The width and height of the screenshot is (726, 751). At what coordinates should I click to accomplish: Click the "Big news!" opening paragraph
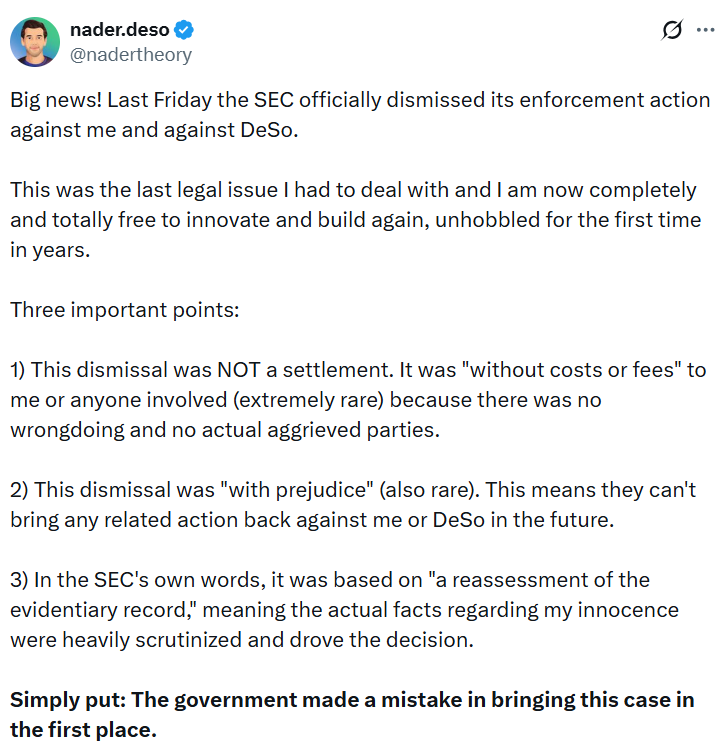(x=360, y=115)
